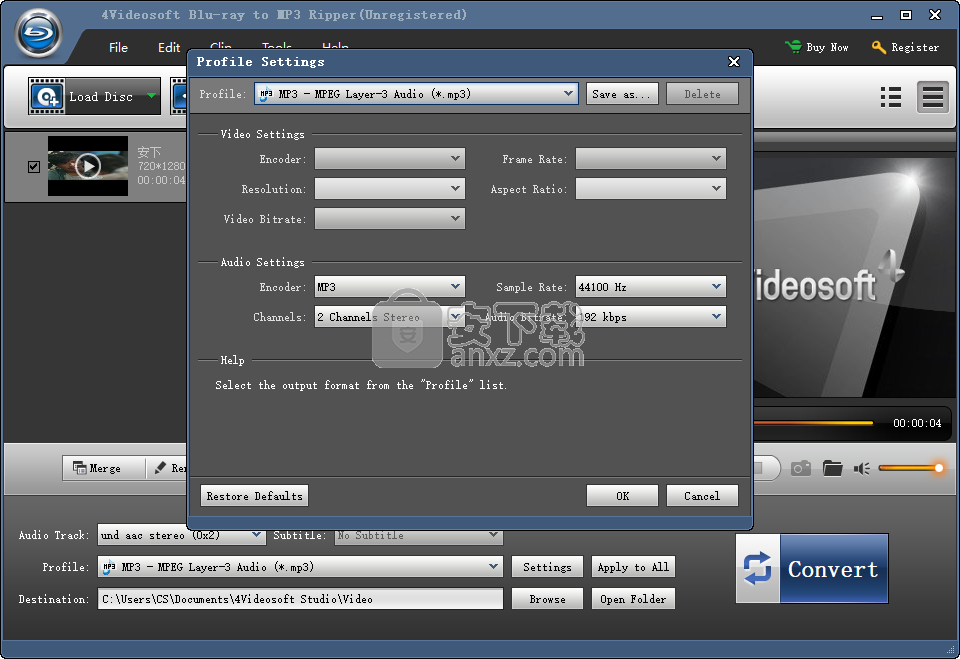Image resolution: width=960 pixels, height=659 pixels.
Task: Play the video thumbnail preview
Action: (x=88, y=166)
